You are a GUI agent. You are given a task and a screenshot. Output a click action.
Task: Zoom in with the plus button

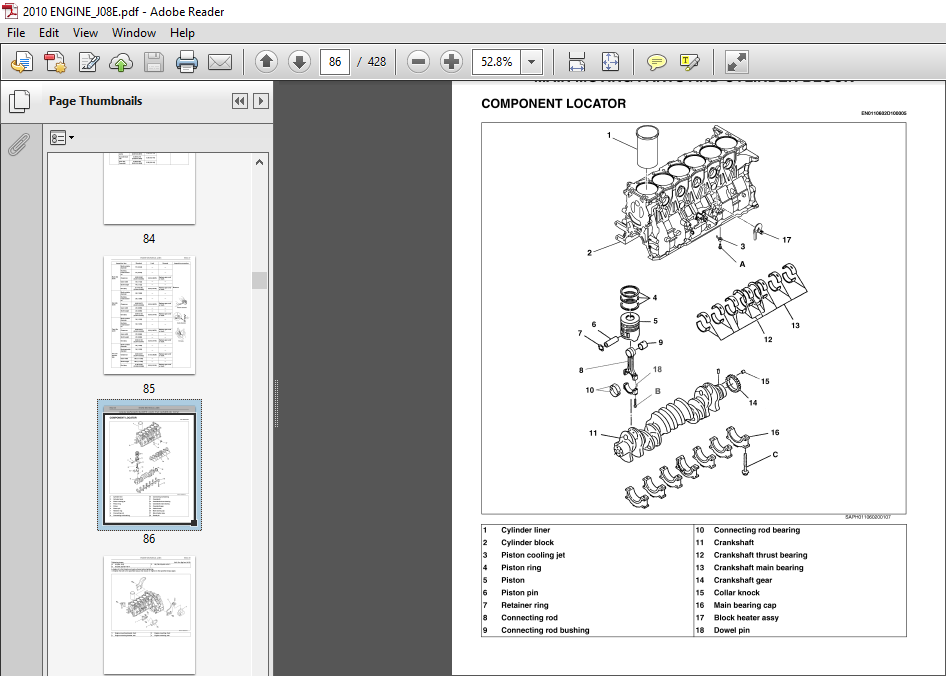(451, 62)
